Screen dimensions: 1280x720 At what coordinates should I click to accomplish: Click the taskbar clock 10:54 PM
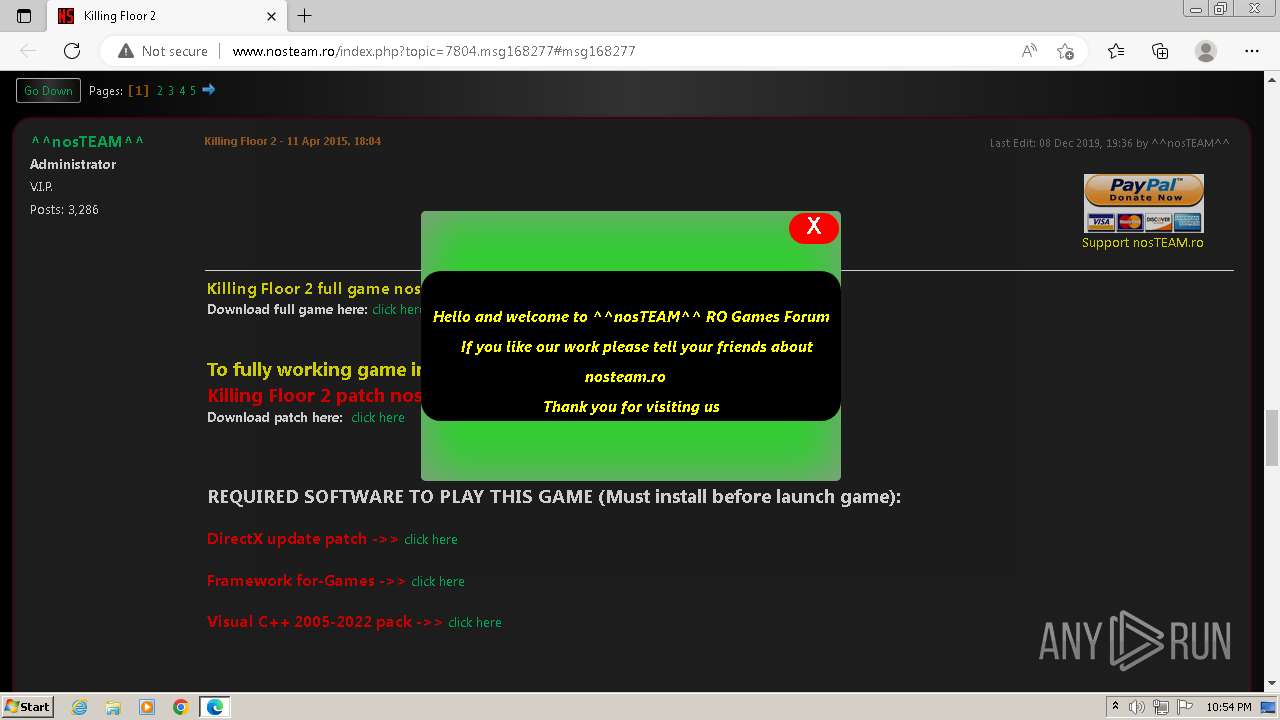coord(1229,707)
